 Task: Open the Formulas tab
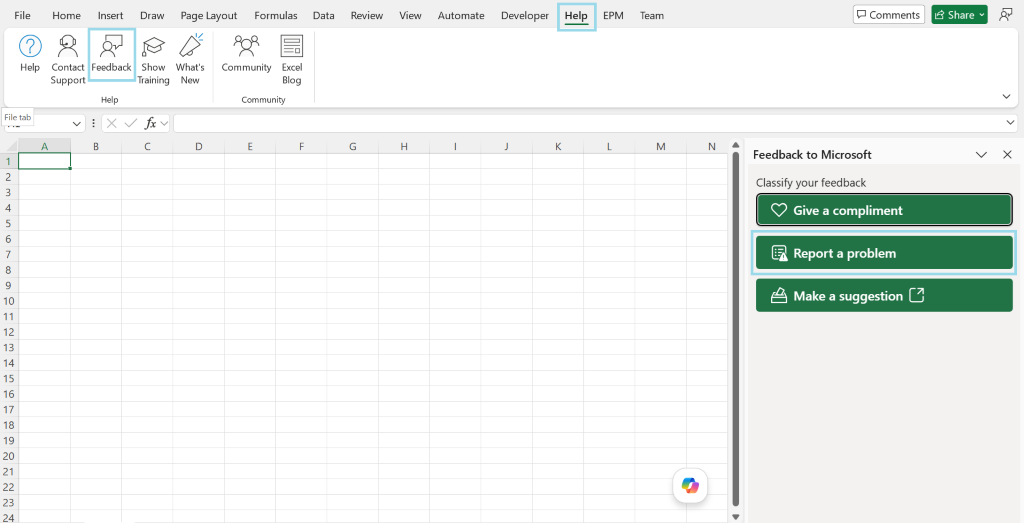276,15
